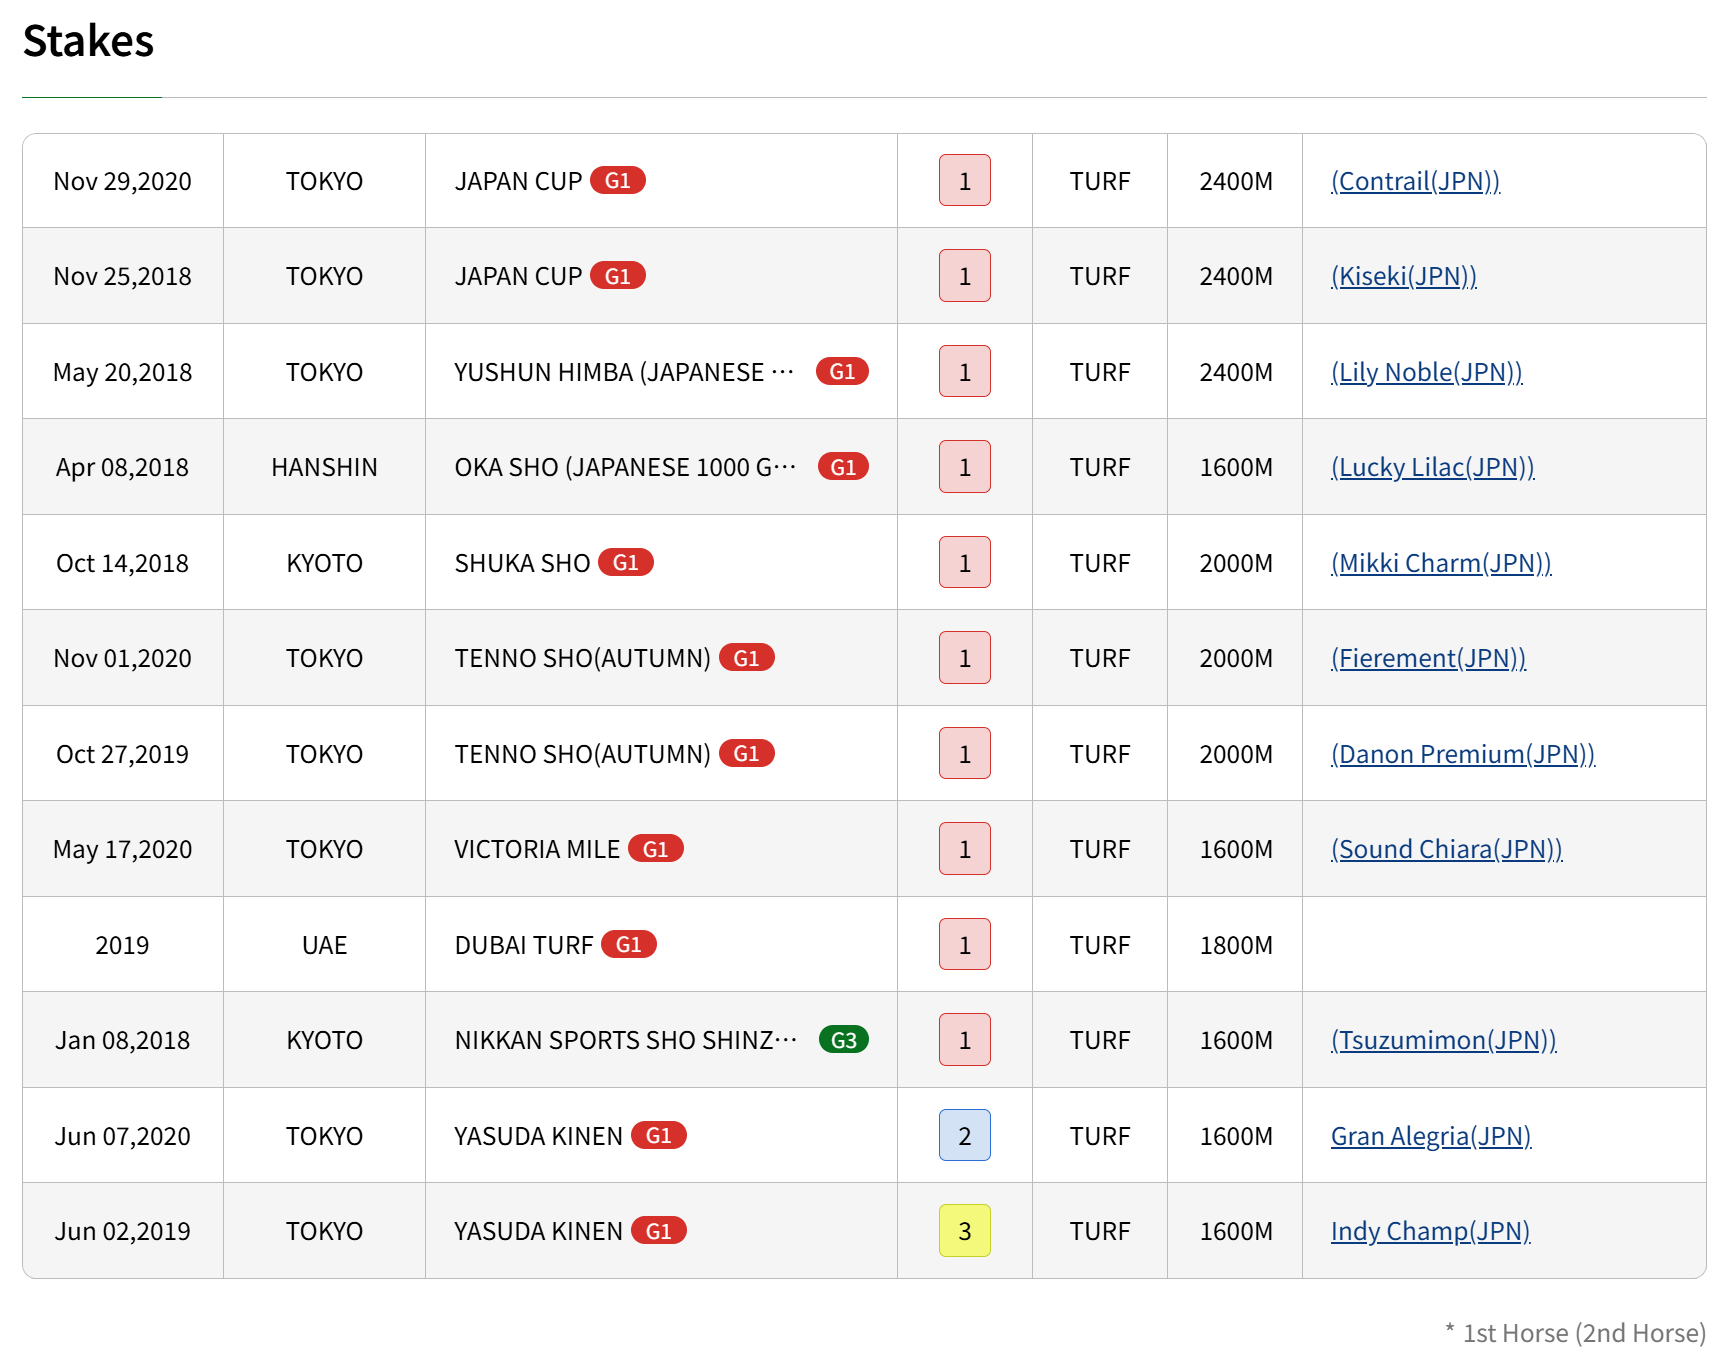Click the date Jan 08,2018
The height and width of the screenshot is (1371, 1730).
(122, 1040)
